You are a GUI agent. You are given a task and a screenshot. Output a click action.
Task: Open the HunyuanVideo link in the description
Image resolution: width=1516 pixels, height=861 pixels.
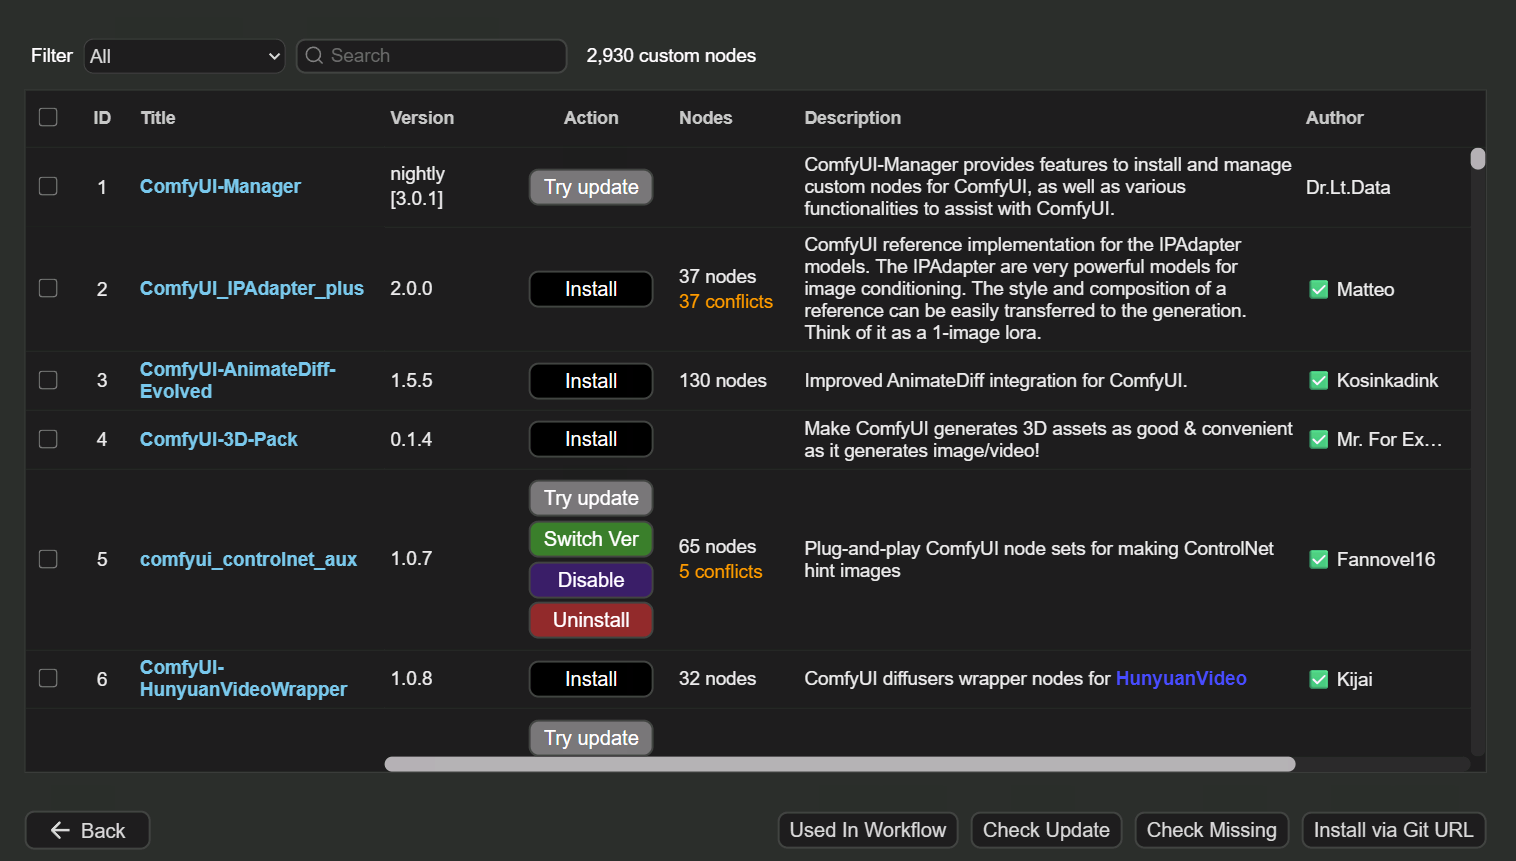click(x=1180, y=679)
